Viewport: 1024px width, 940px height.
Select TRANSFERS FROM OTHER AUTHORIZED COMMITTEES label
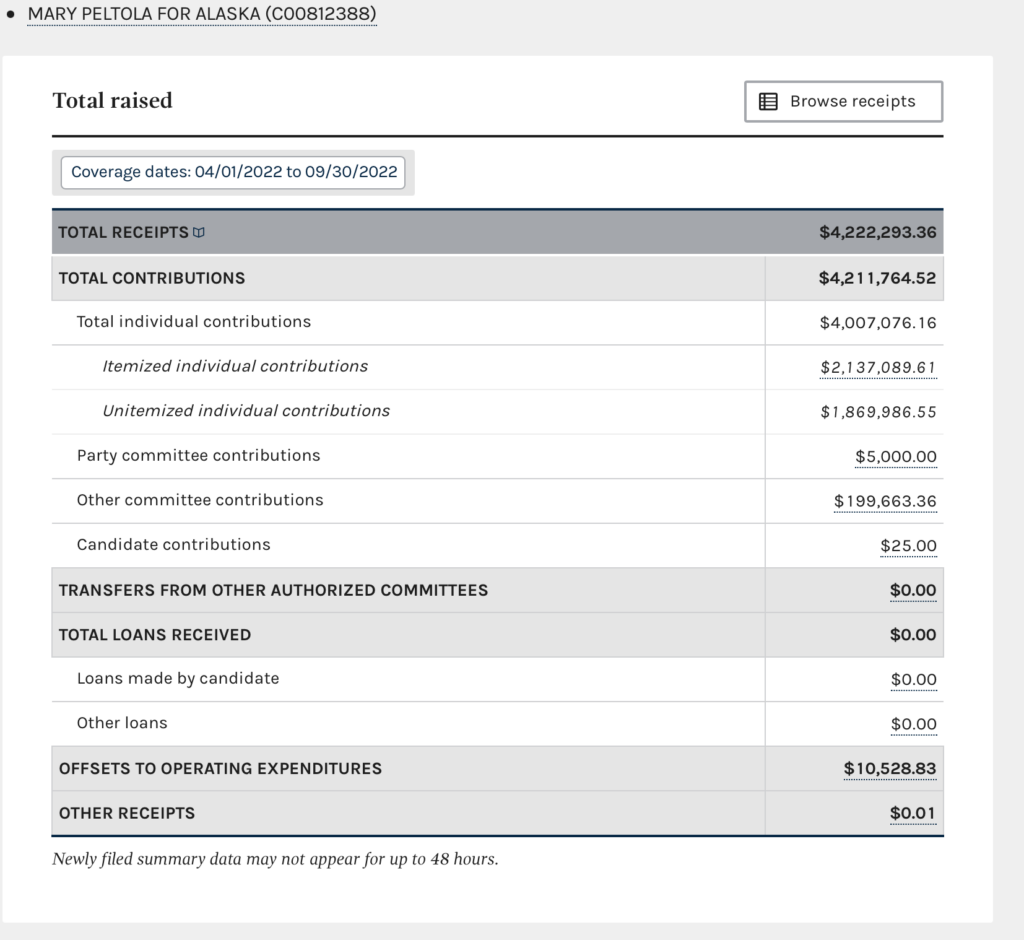273,591
